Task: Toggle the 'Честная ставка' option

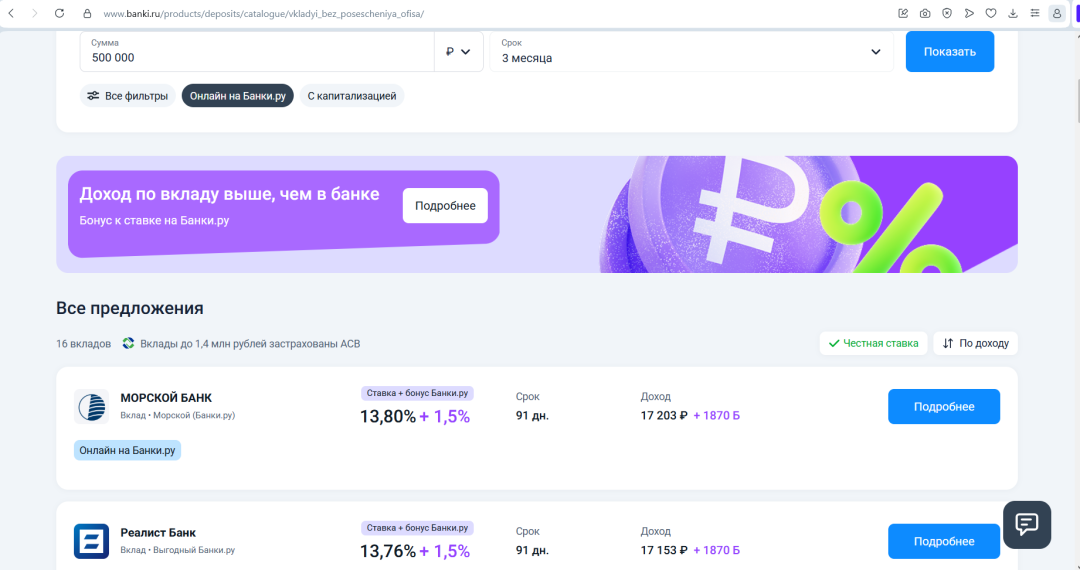Action: click(873, 343)
